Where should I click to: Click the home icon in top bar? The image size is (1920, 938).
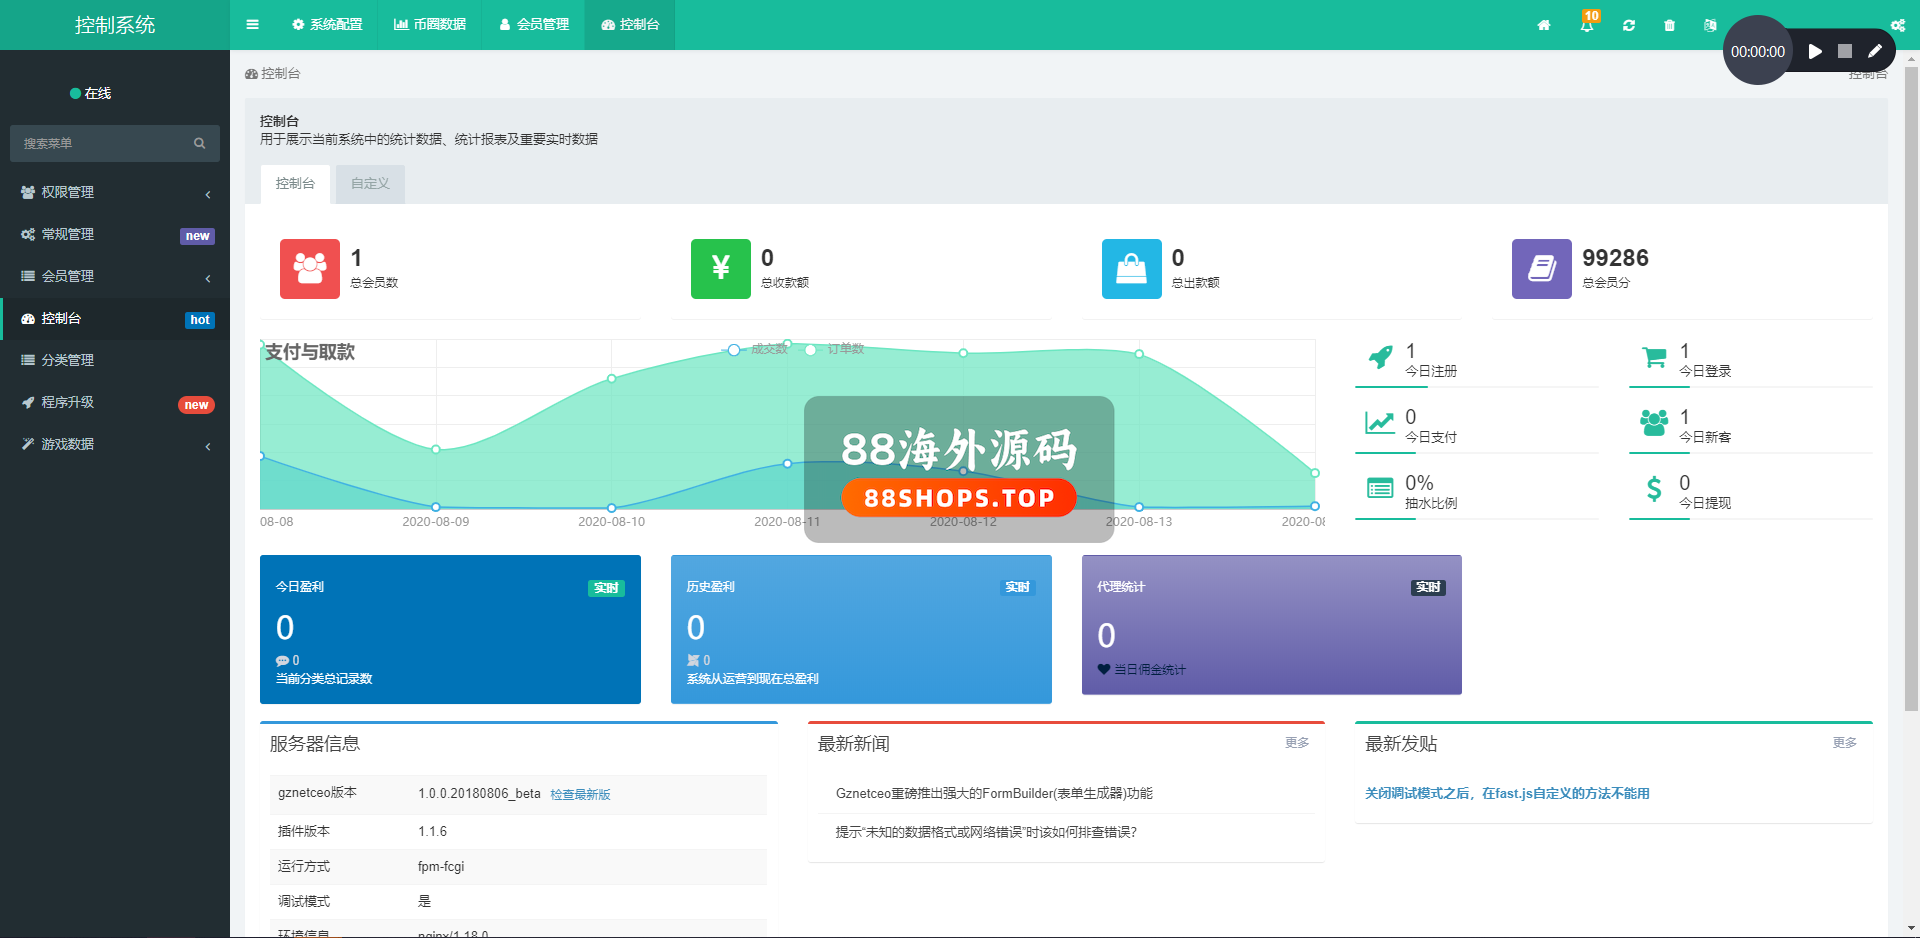[x=1544, y=26]
